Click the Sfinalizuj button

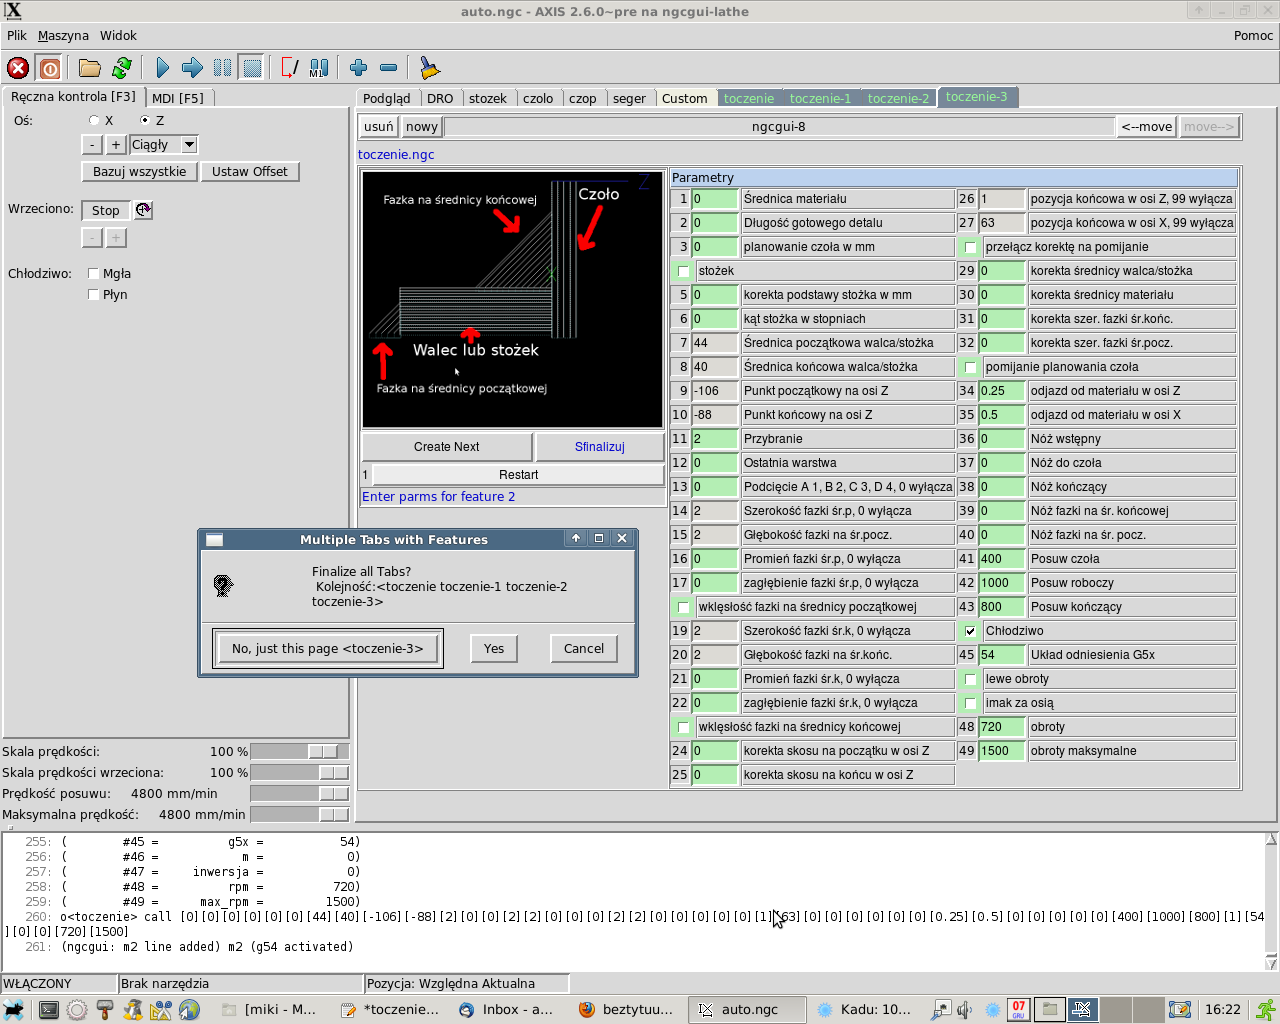(600, 446)
